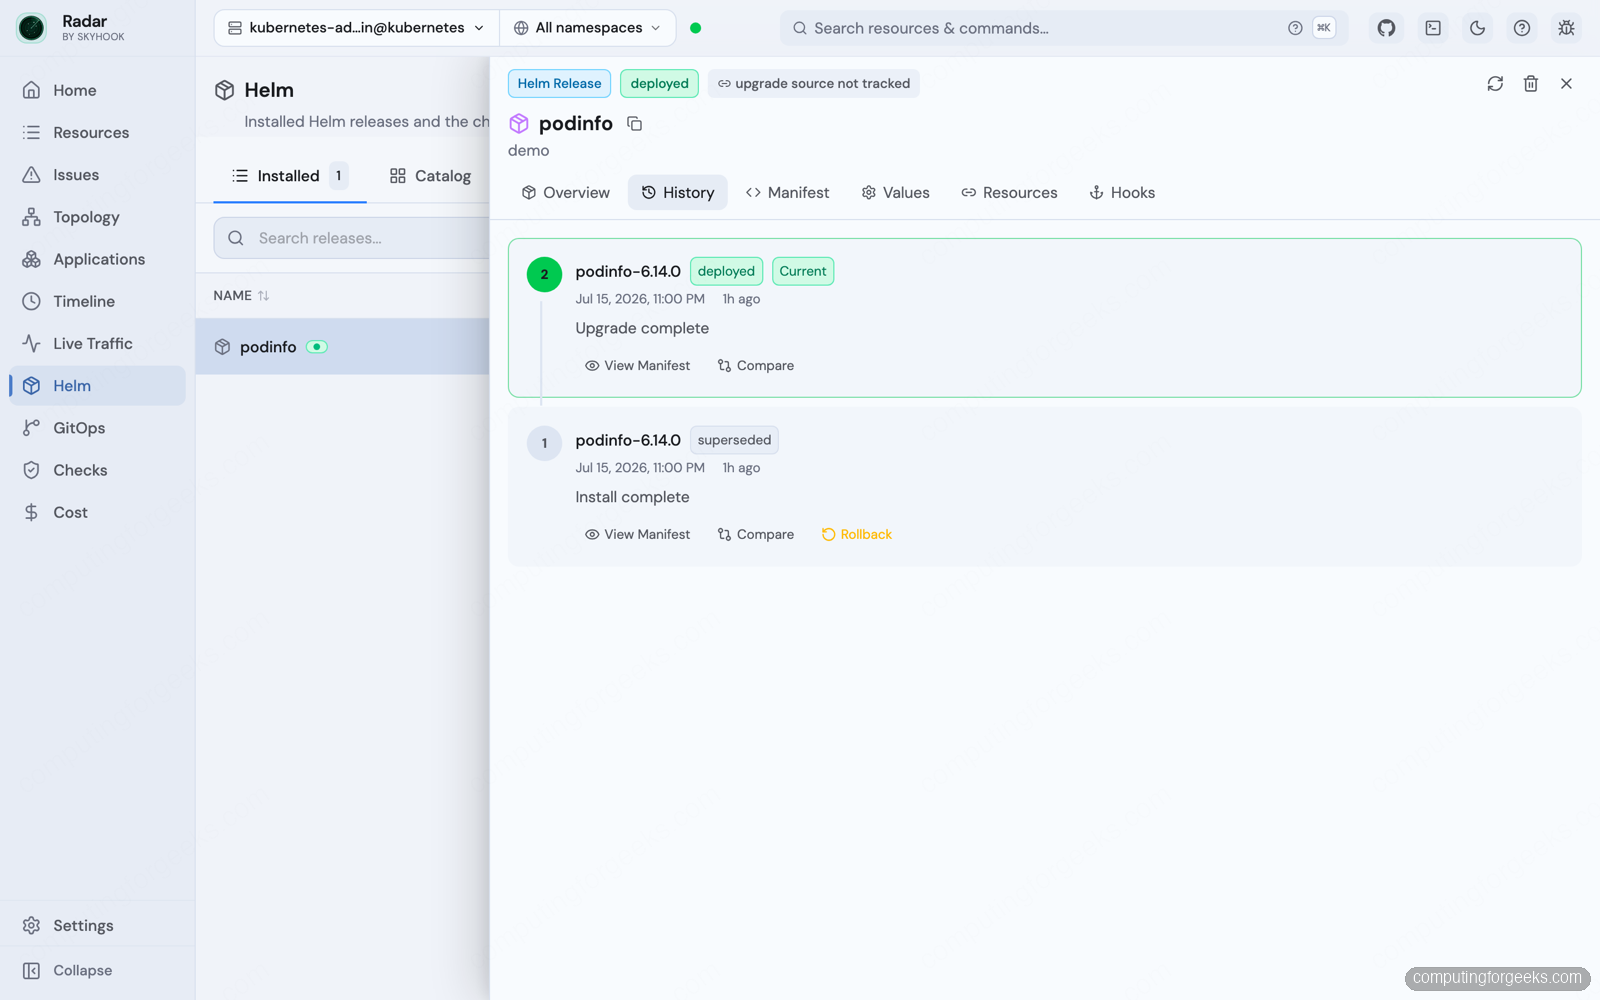Click the Current badge on revision 2
Screen dimensions: 1600x1000
(x=803, y=271)
